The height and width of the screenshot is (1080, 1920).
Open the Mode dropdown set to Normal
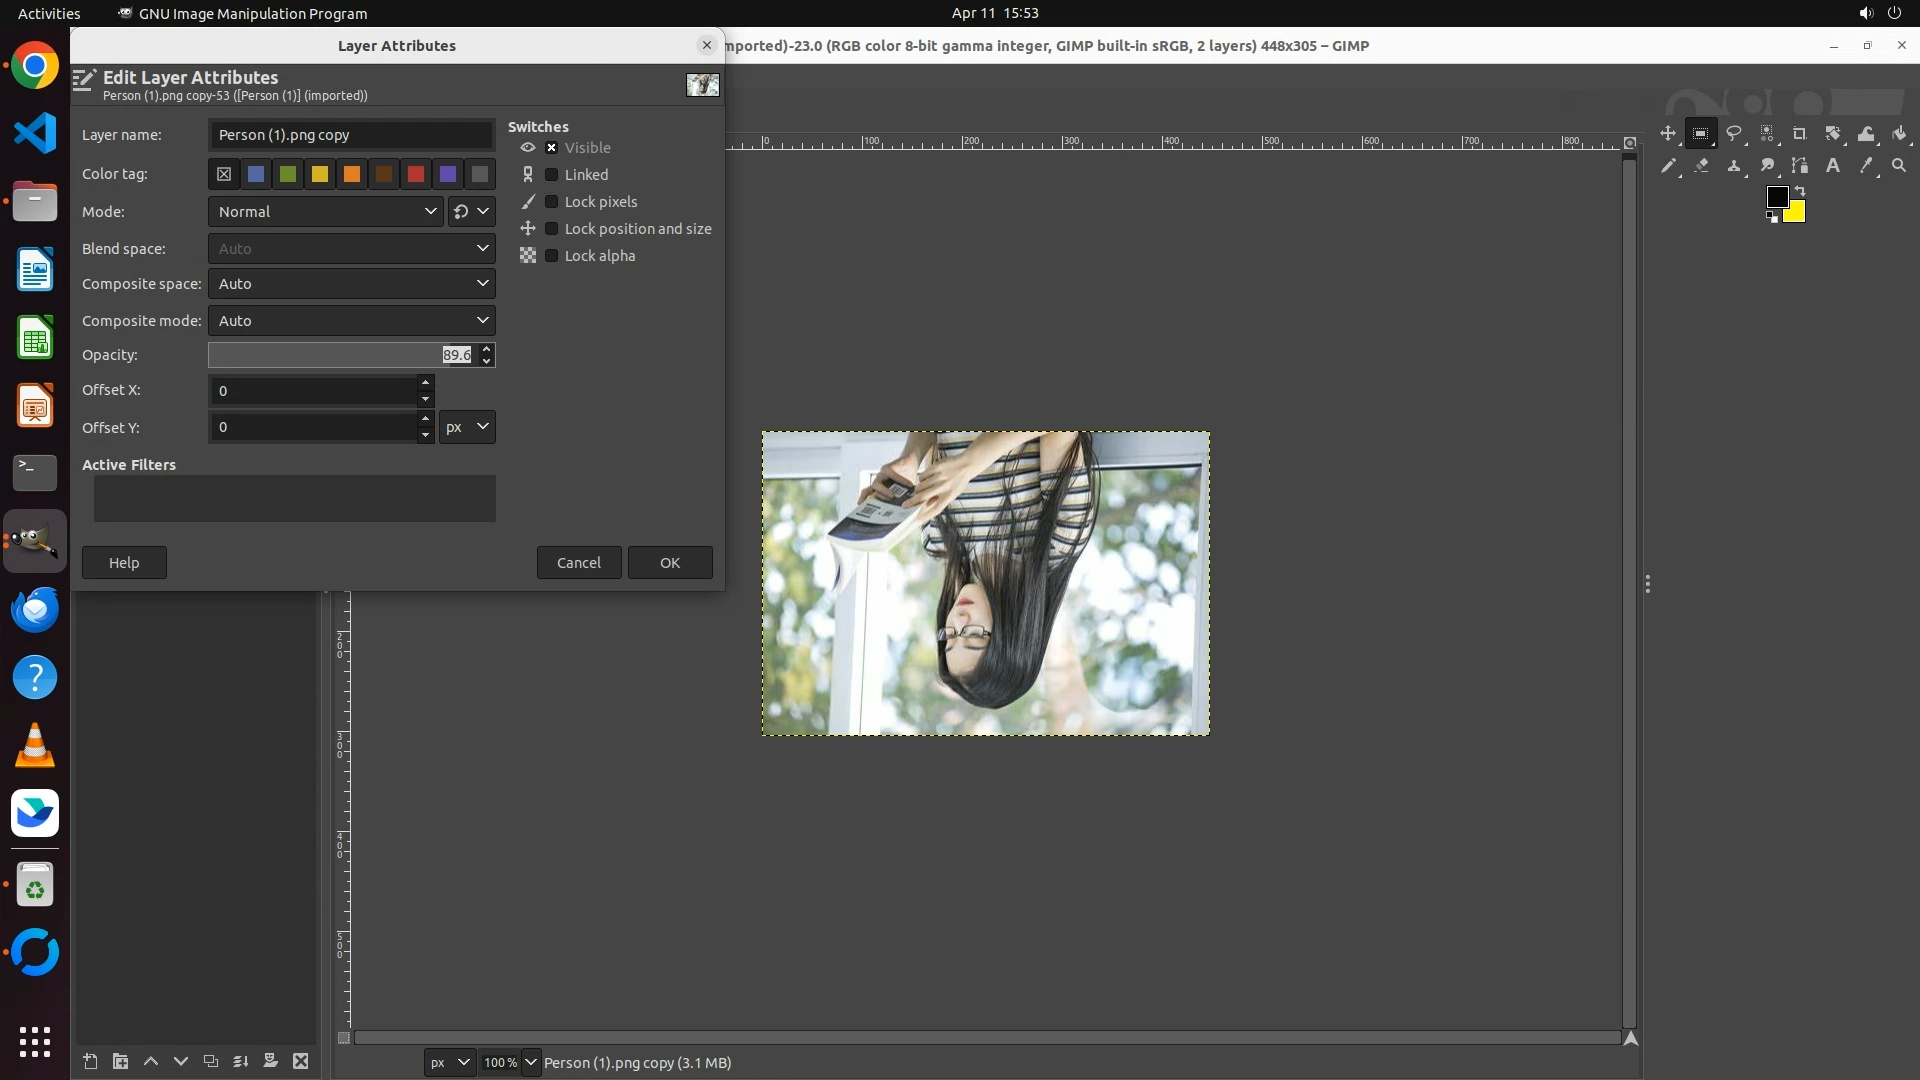326,211
